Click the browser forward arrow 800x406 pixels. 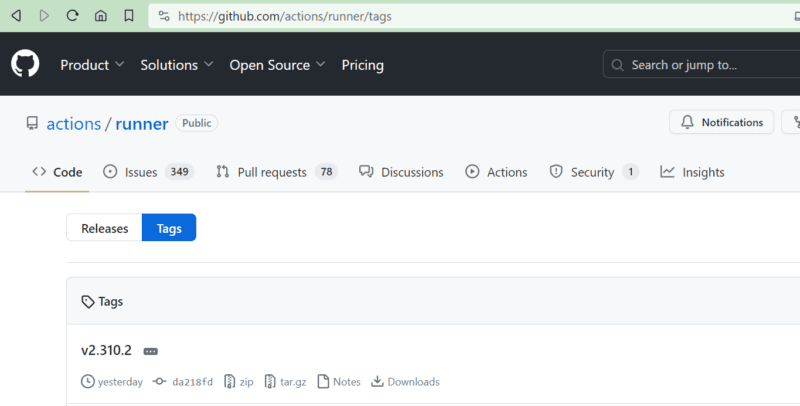44,16
